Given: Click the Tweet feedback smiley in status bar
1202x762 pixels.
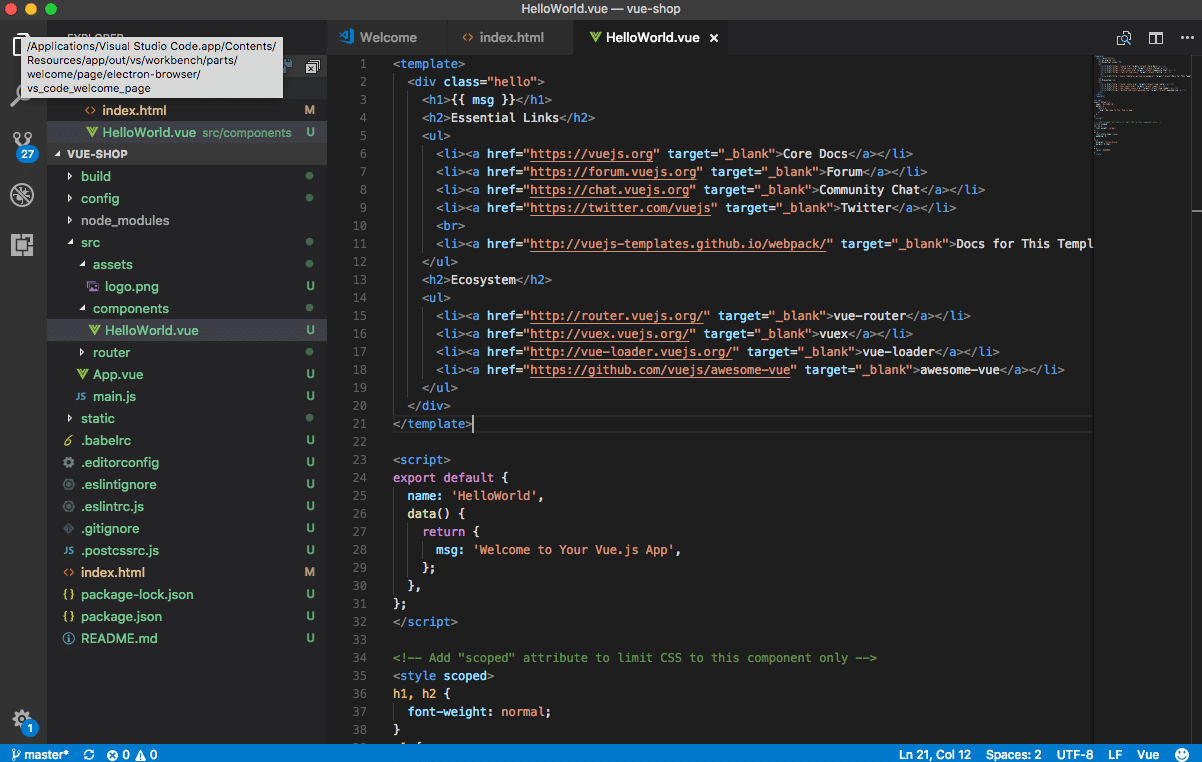Looking at the screenshot, I should (x=1183, y=754).
